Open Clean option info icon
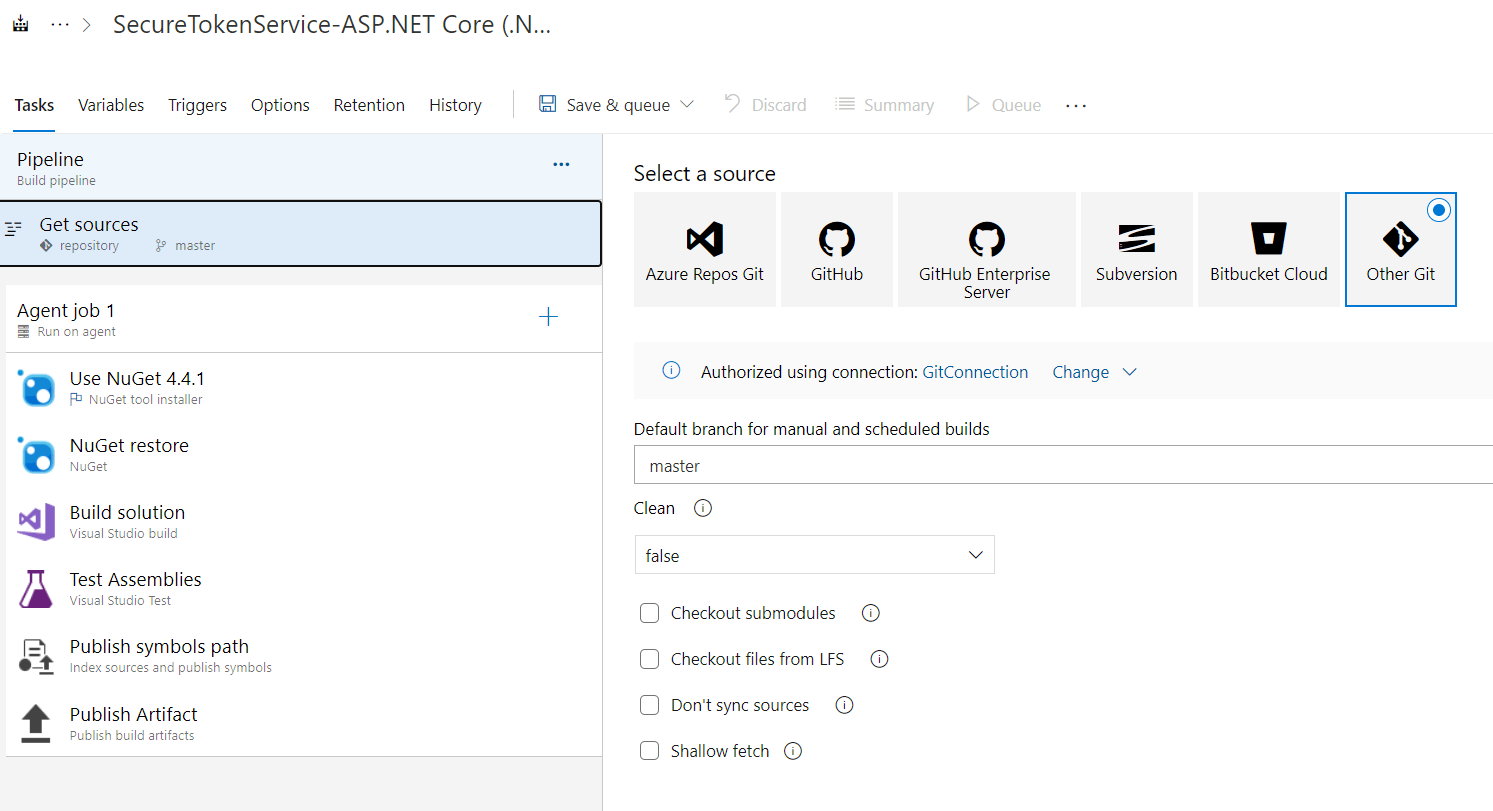Viewport: 1493px width, 811px height. pos(703,508)
